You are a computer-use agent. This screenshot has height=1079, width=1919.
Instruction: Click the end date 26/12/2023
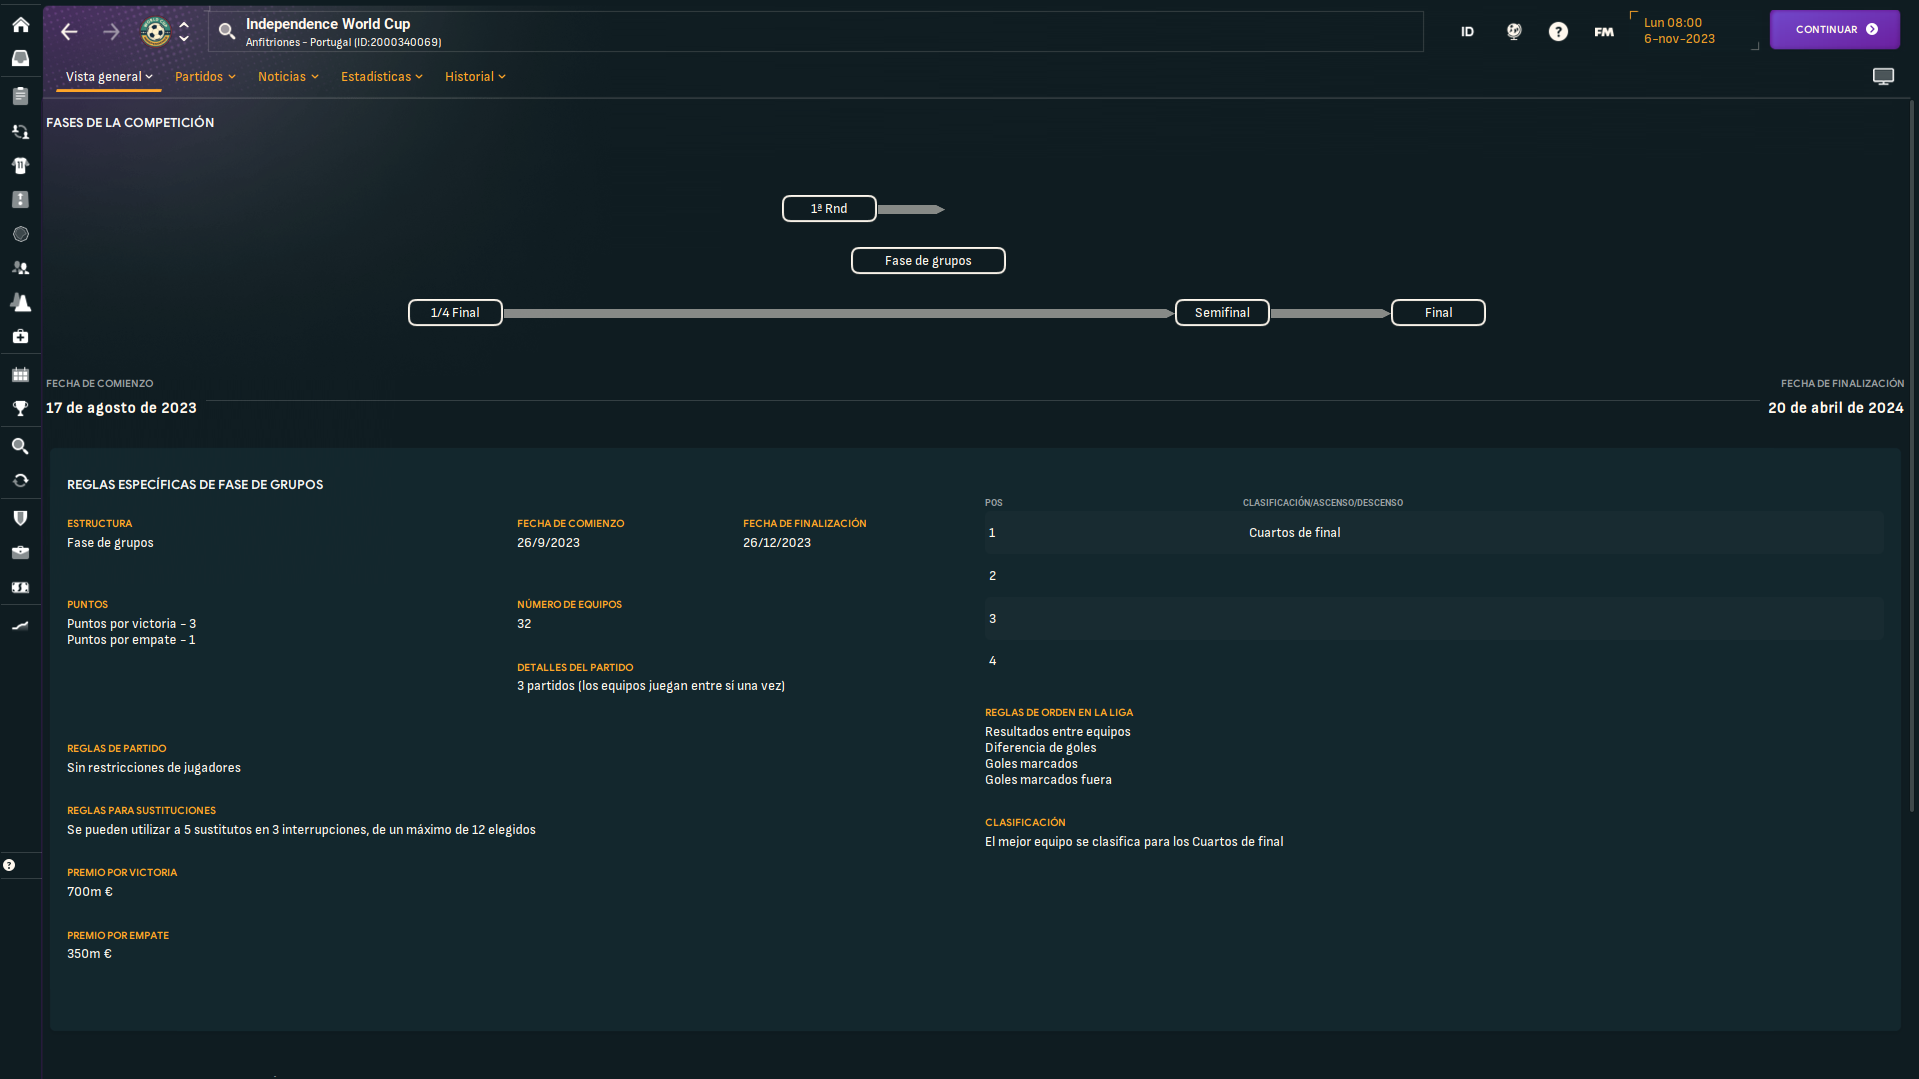pos(777,543)
